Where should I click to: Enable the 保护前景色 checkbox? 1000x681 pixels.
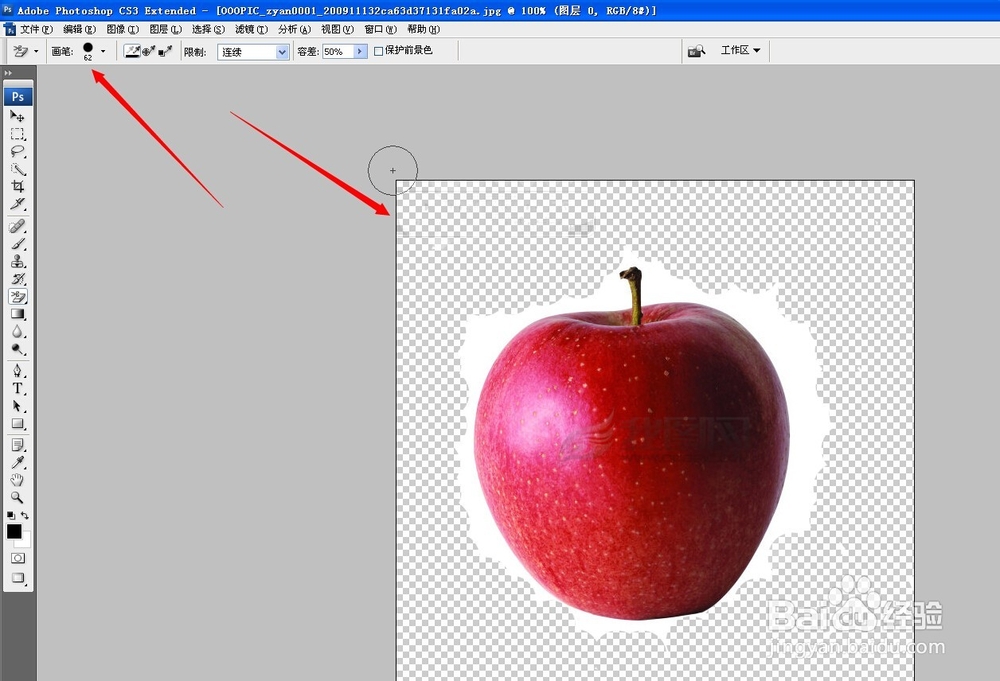pyautogui.click(x=378, y=51)
